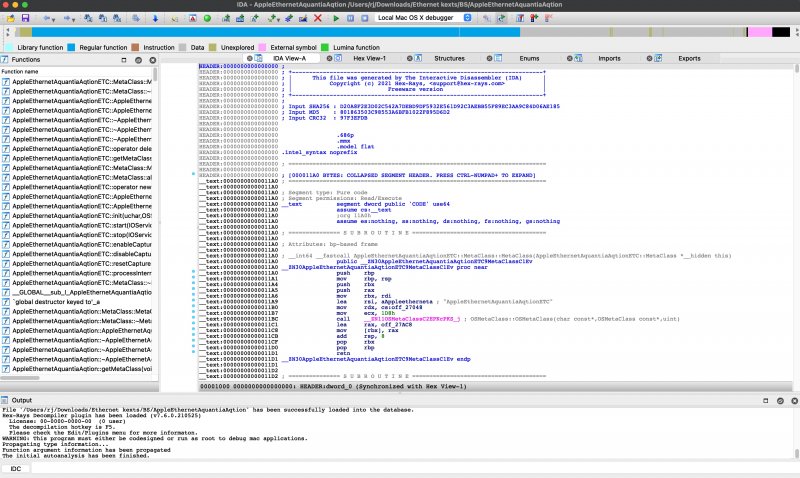Open the Structures tab
Viewport: 800px width, 478px height.
click(x=449, y=59)
